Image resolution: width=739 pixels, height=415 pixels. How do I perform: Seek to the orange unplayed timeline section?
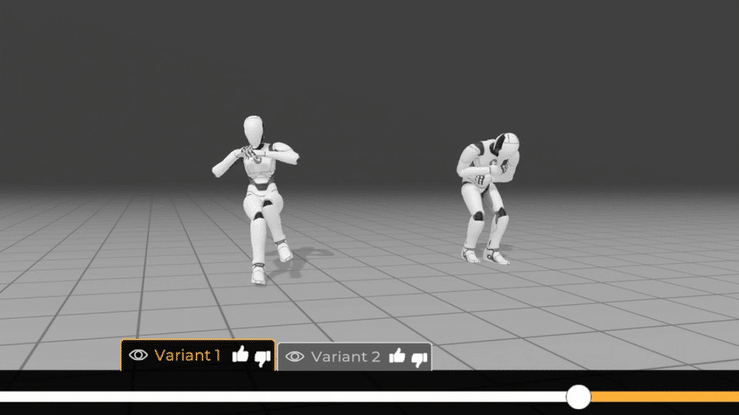(660, 397)
